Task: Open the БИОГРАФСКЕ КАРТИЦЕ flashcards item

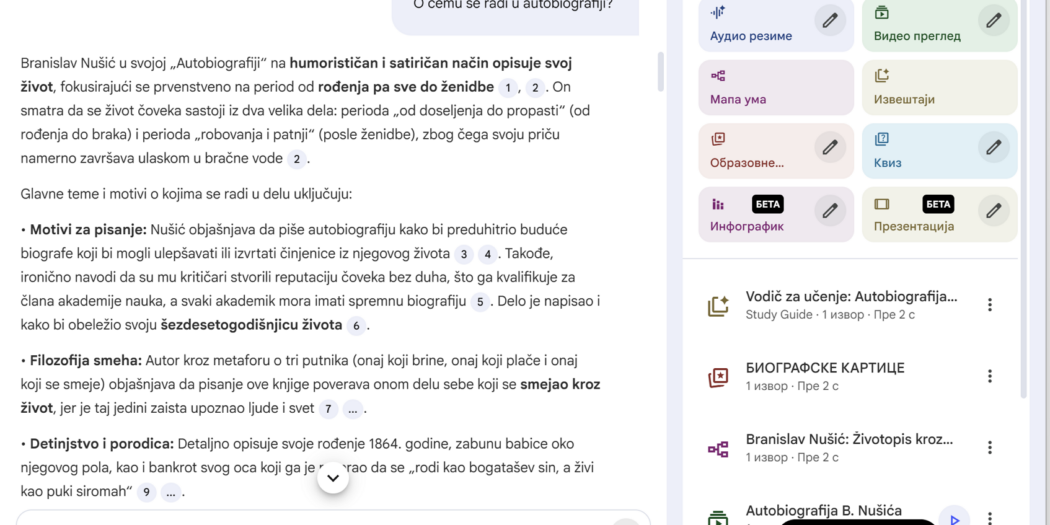Action: click(825, 376)
